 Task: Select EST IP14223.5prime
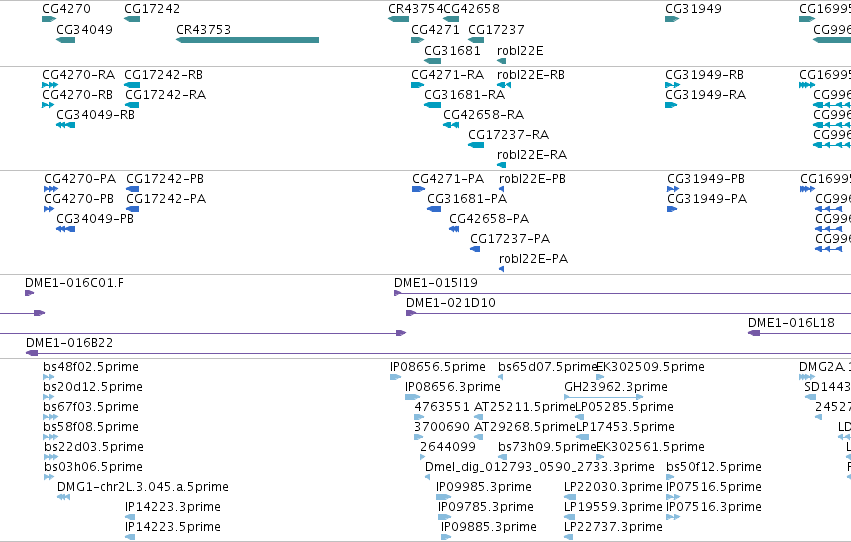pos(130,538)
